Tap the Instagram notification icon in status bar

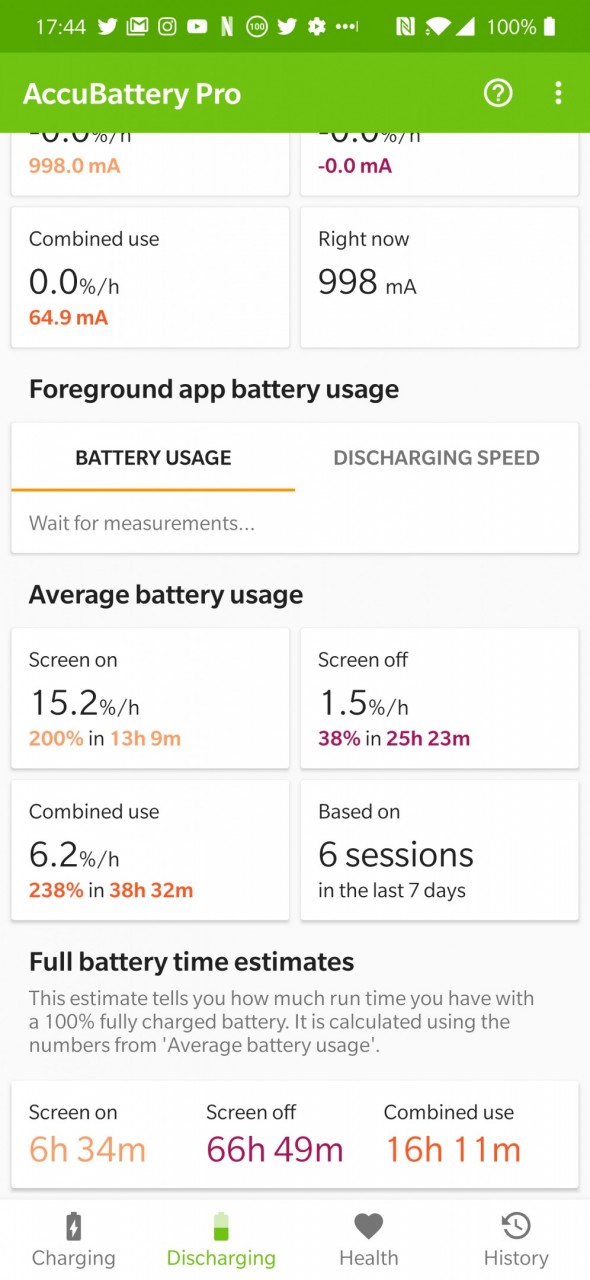pos(168,27)
